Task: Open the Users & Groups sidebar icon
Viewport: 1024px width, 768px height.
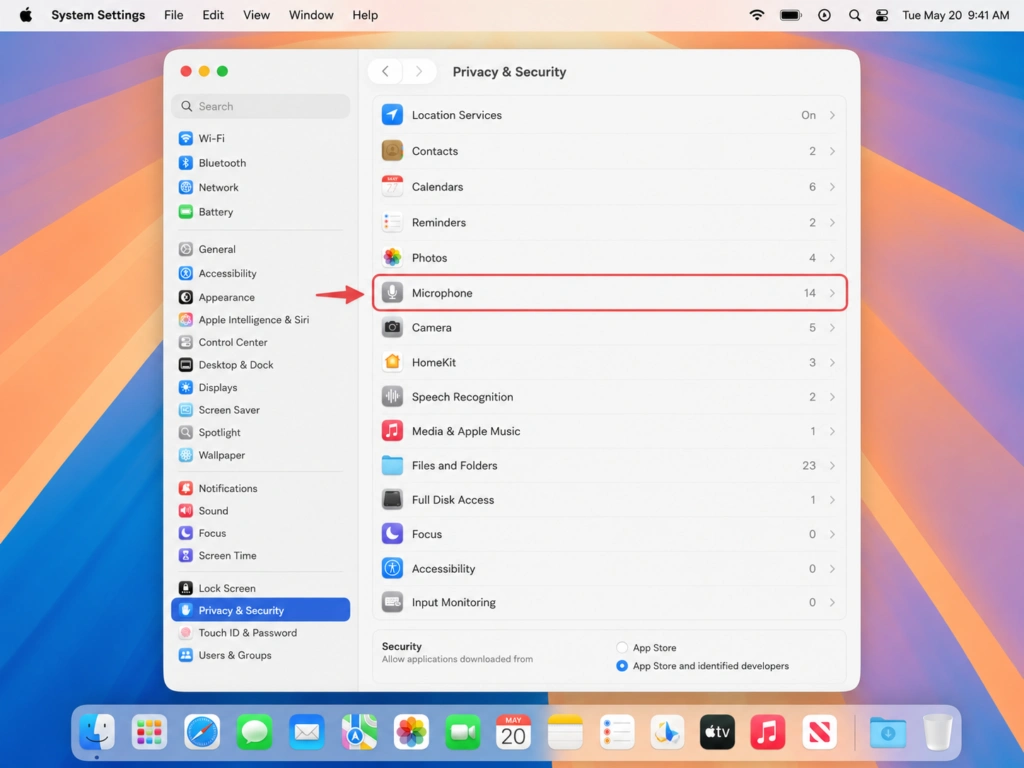Action: (x=185, y=655)
